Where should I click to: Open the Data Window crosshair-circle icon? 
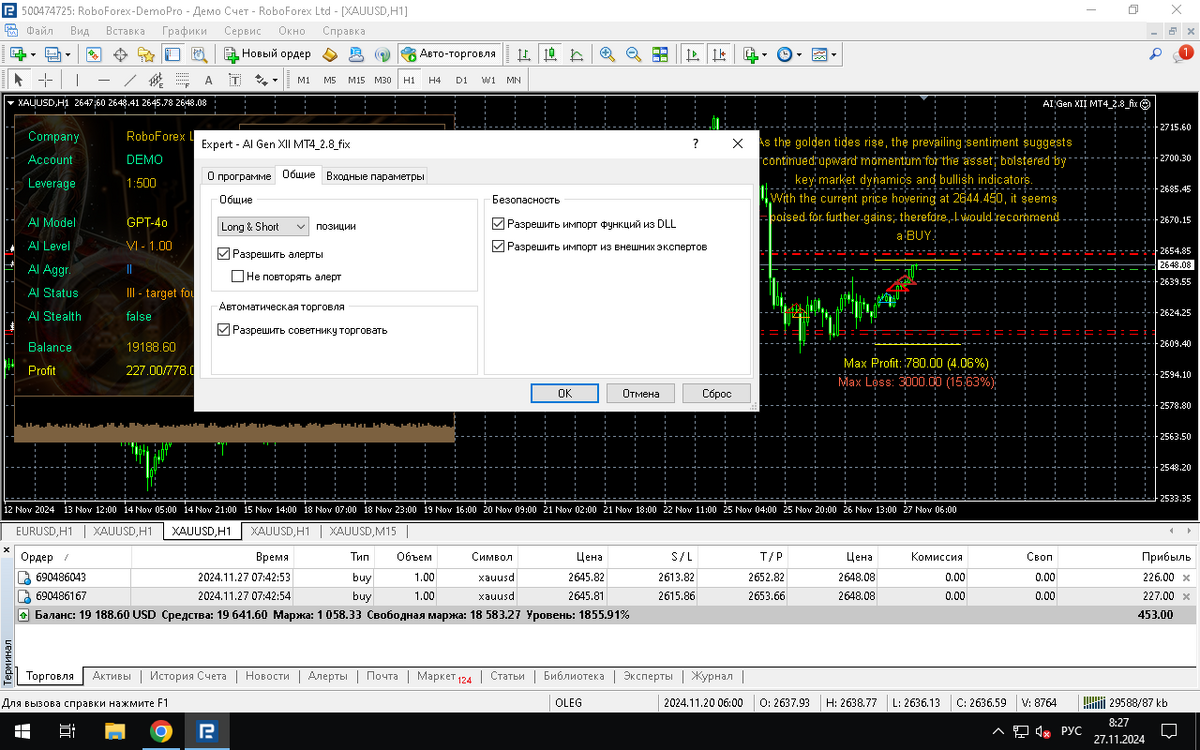(x=121, y=54)
